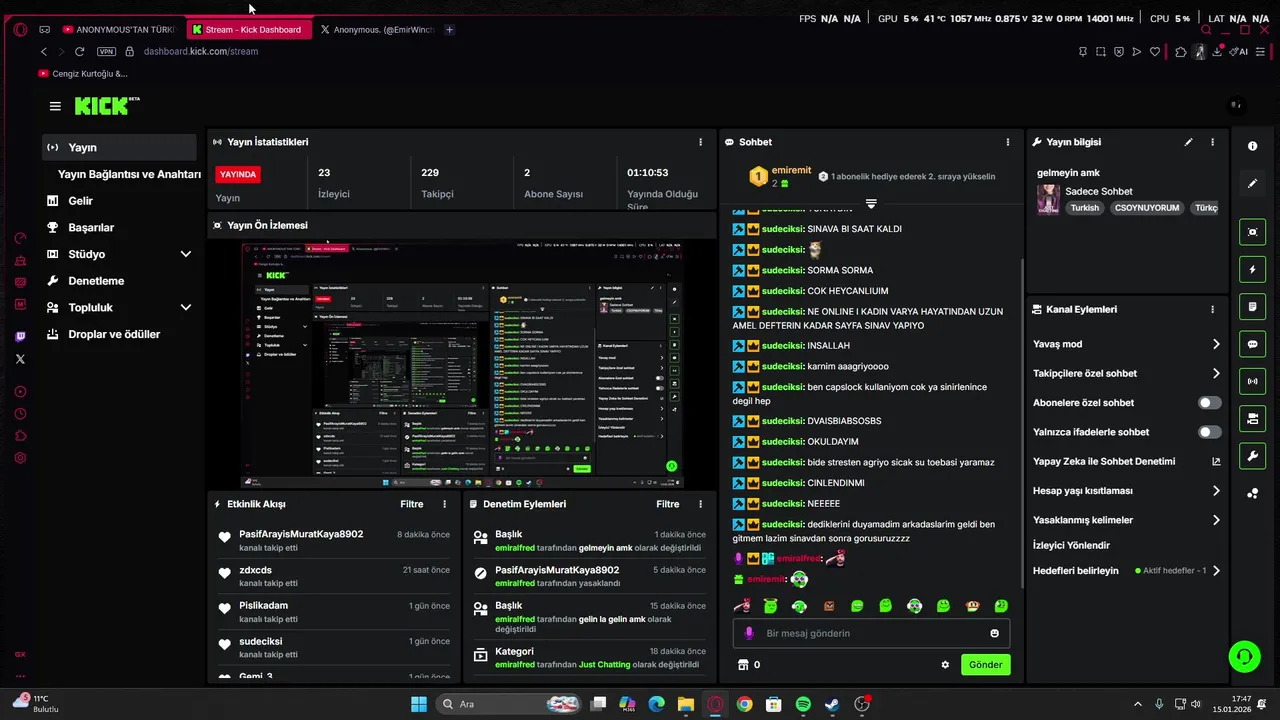Edit Yayın bilgisi with the panel's pencil icon
The width and height of the screenshot is (1280, 720).
tap(1188, 142)
